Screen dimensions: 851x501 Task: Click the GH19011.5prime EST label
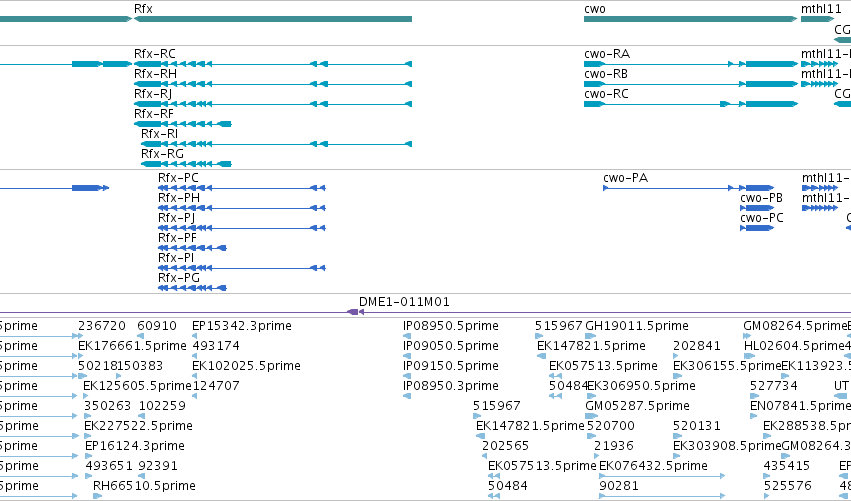(637, 326)
